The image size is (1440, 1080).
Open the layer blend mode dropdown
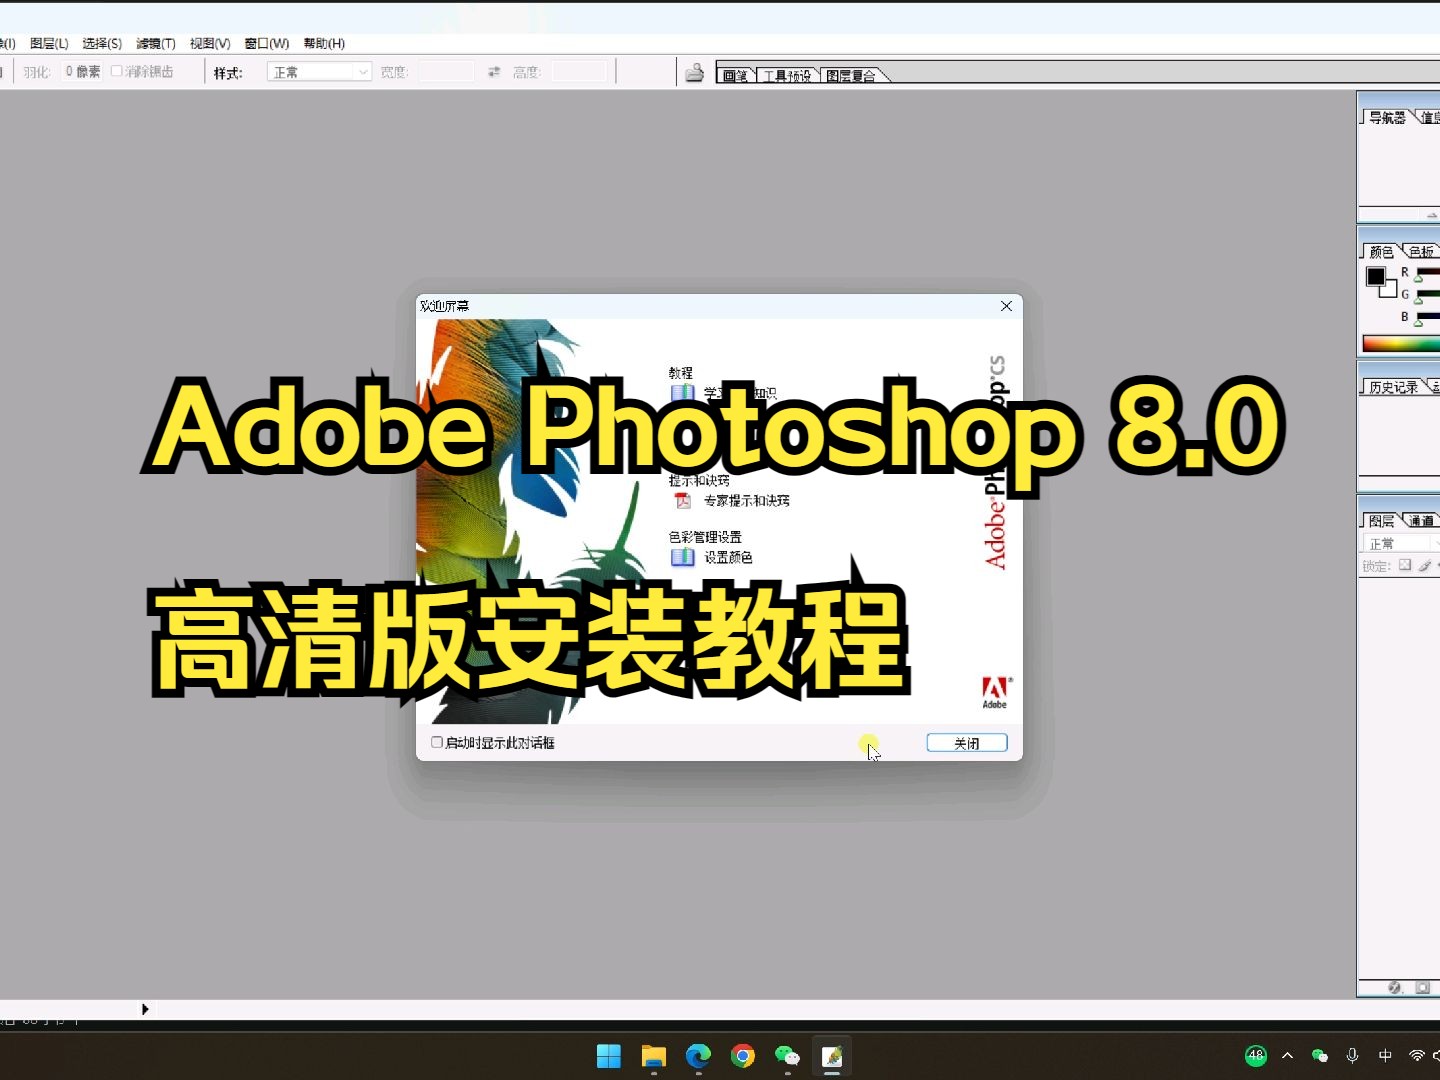coord(1400,542)
